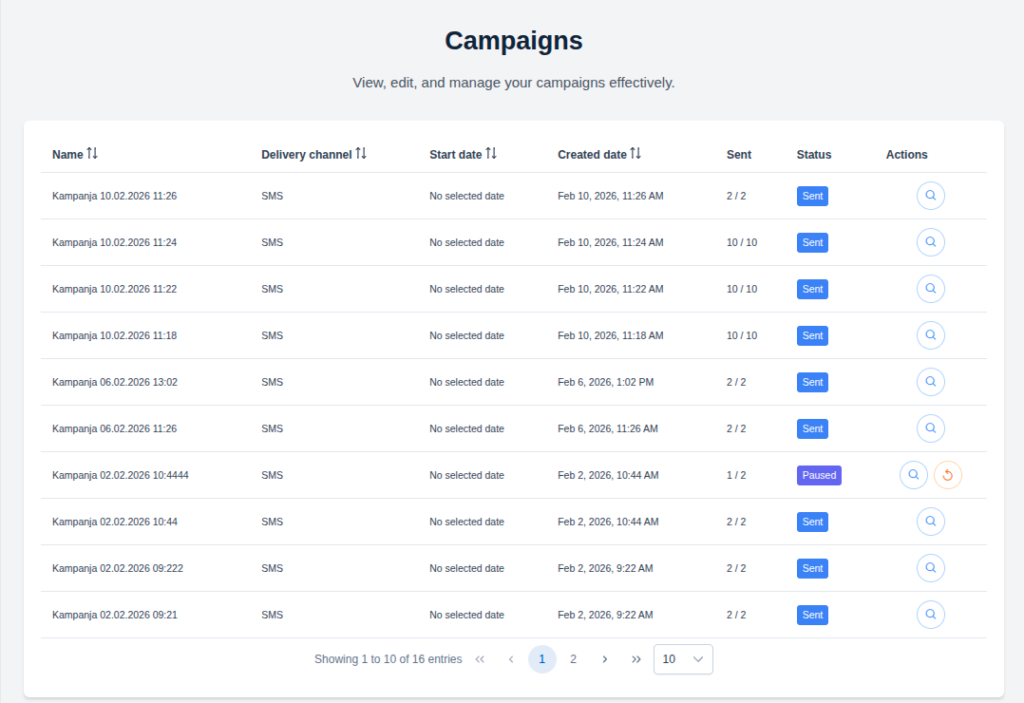View details of paused Kampanja 02.02.2026 10:4444

[913, 475]
